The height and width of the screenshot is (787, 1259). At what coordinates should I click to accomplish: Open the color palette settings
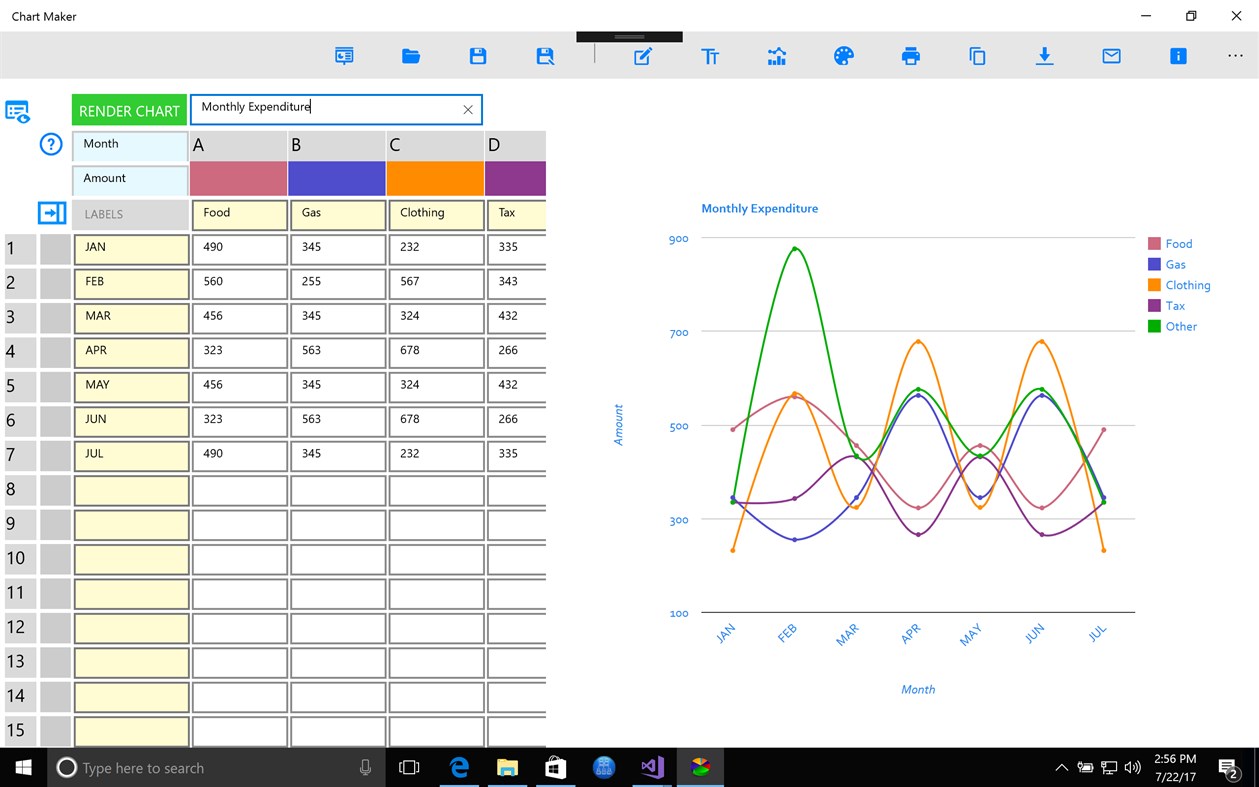click(843, 57)
